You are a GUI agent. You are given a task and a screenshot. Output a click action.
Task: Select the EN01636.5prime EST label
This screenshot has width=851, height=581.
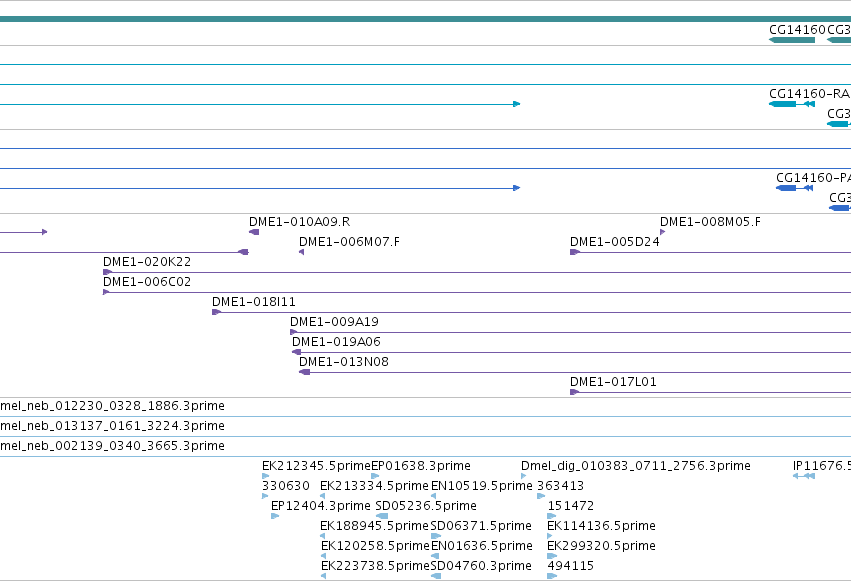pyautogui.click(x=481, y=547)
